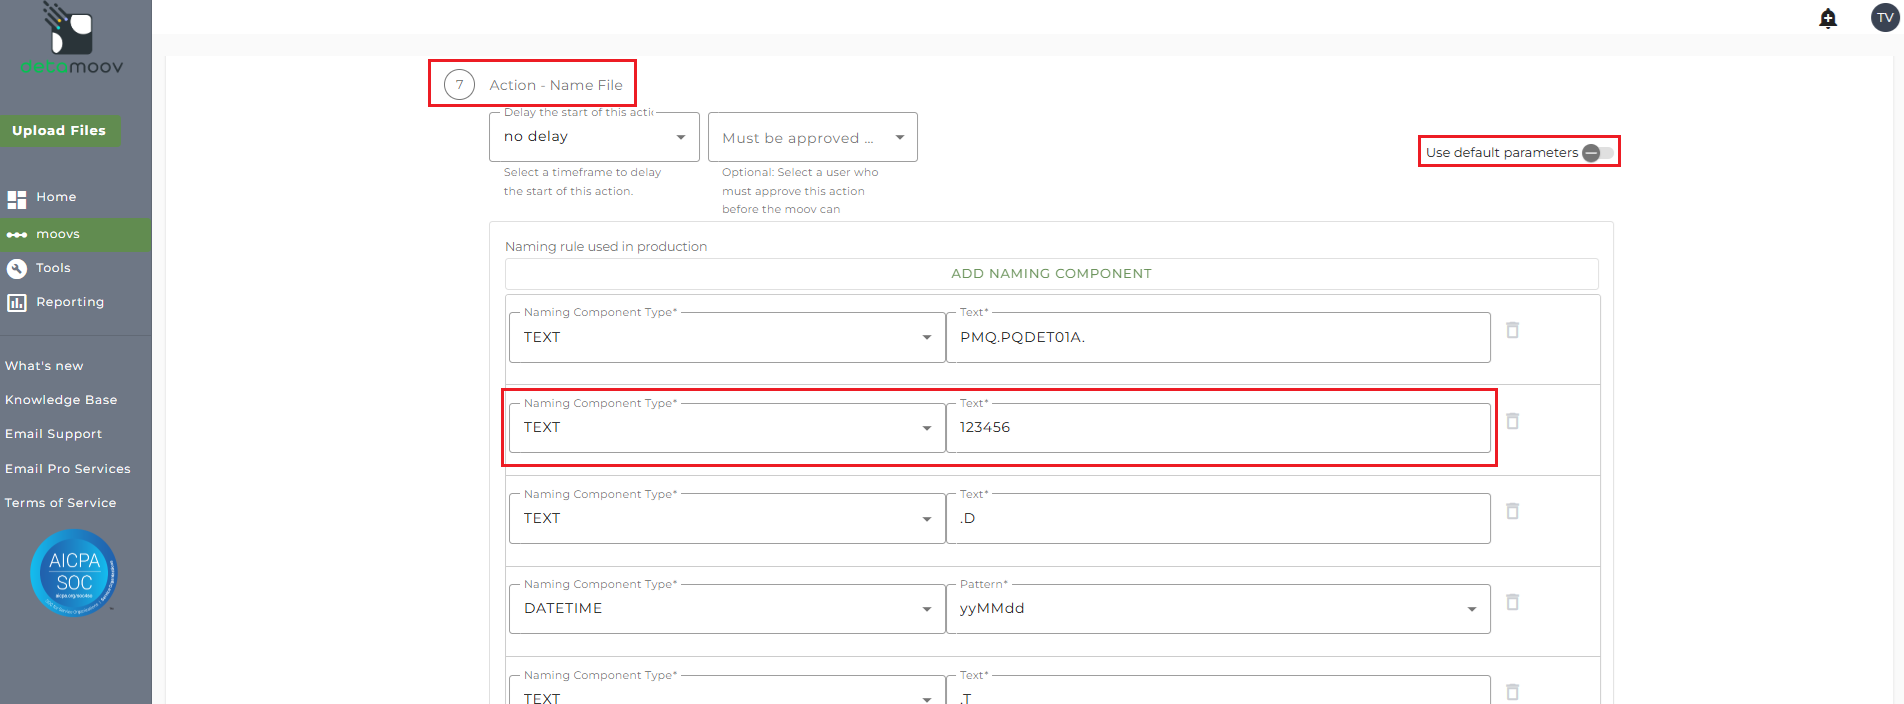This screenshot has width=1904, height=704.
Task: Toggle the Use default parameters switch
Action: click(1597, 153)
